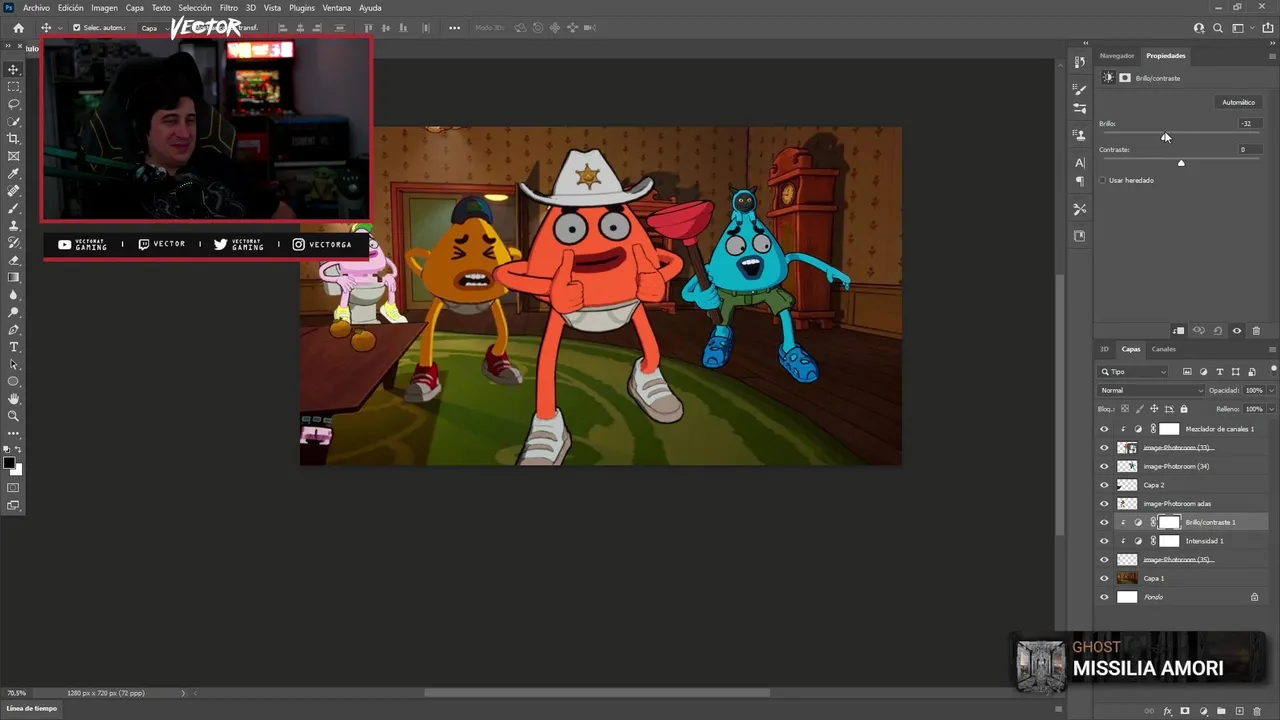Image resolution: width=1280 pixels, height=720 pixels.
Task: Open the Tipo layer filter dropdown
Action: pyautogui.click(x=1133, y=372)
